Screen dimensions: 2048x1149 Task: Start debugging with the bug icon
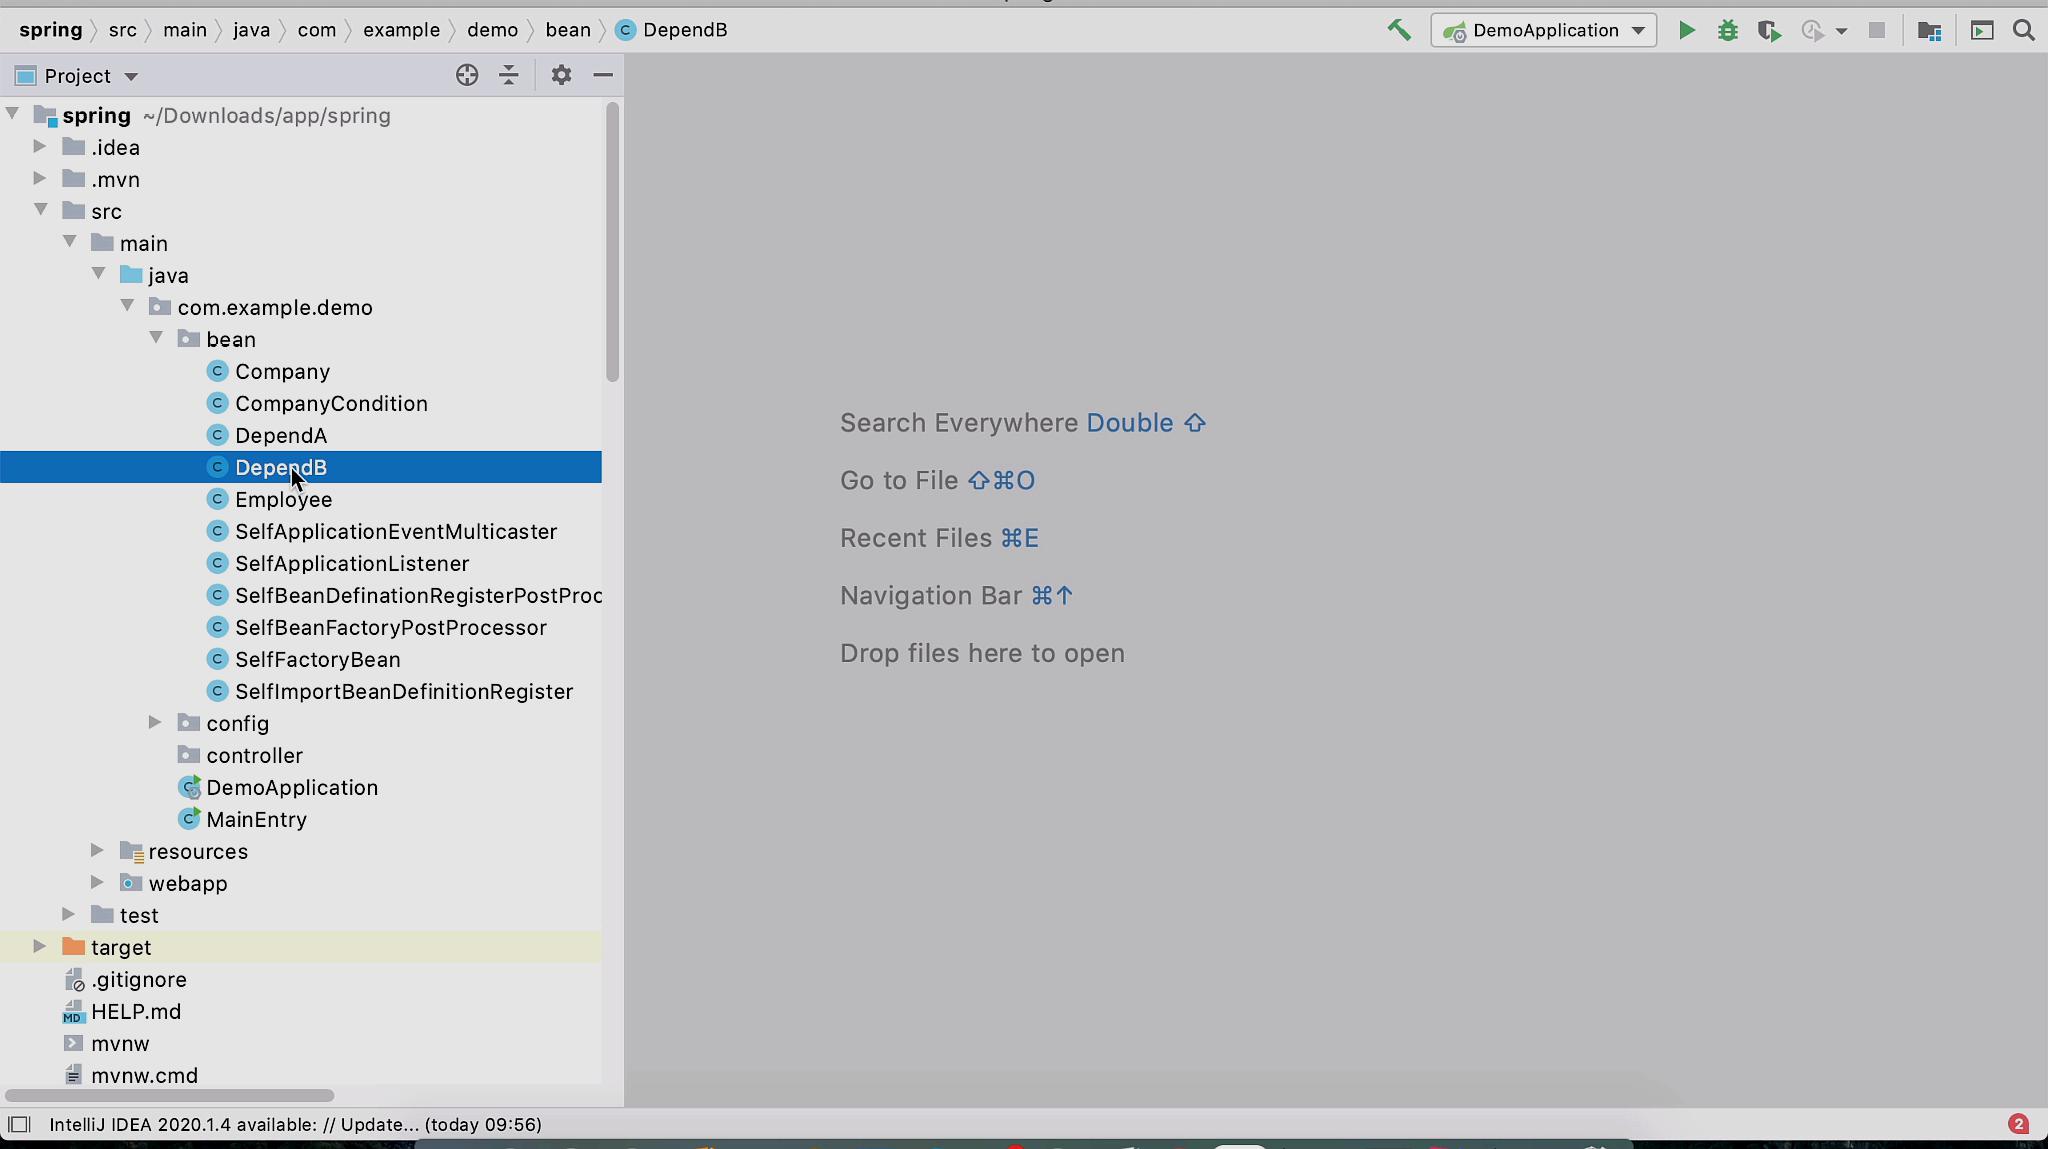(1728, 30)
